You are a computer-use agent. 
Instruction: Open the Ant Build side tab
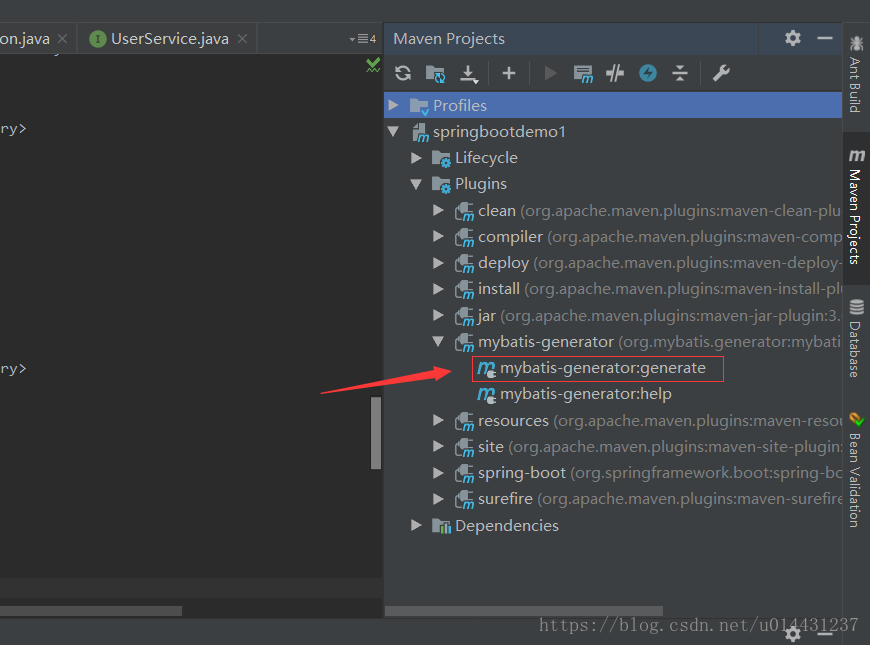856,74
